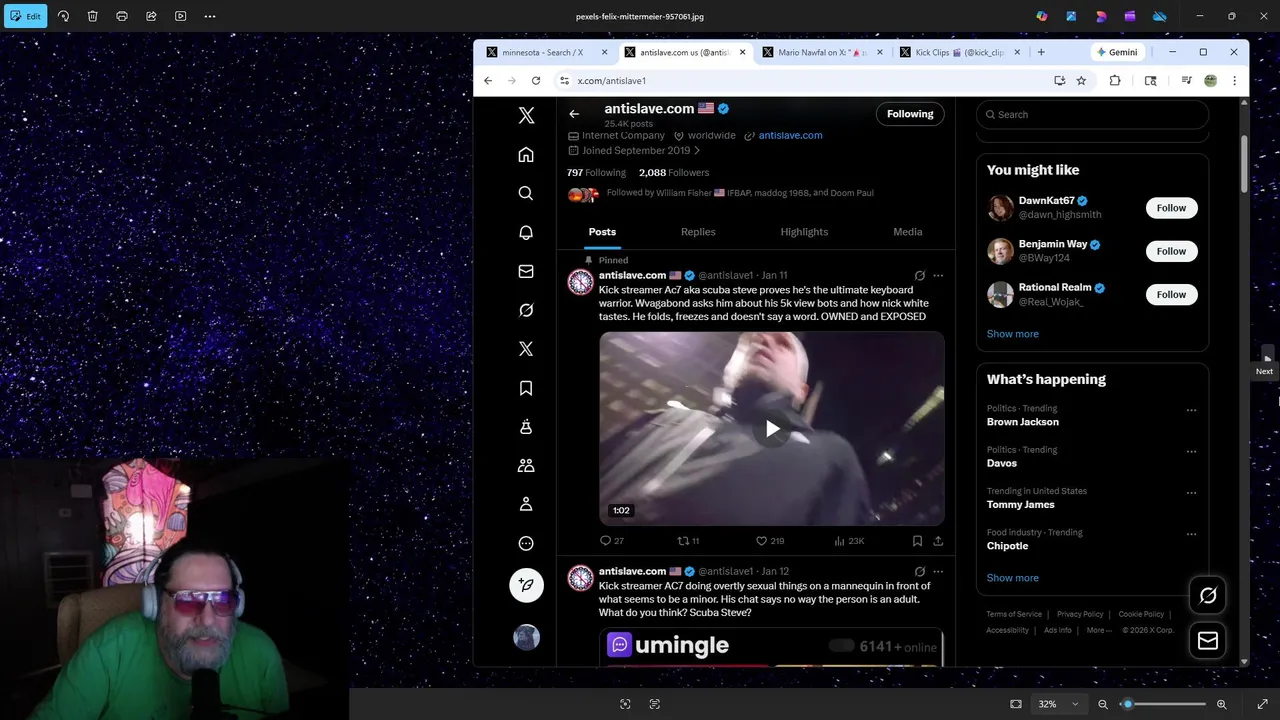Print the image using the printer icon
The width and height of the screenshot is (1280, 720).
click(122, 16)
